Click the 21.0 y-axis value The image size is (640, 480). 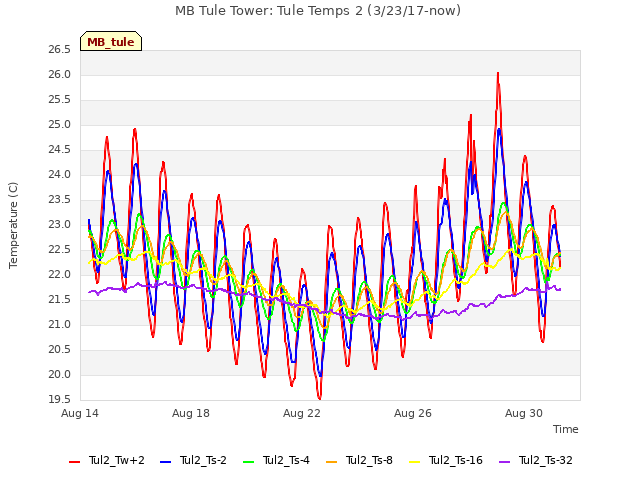[60, 324]
